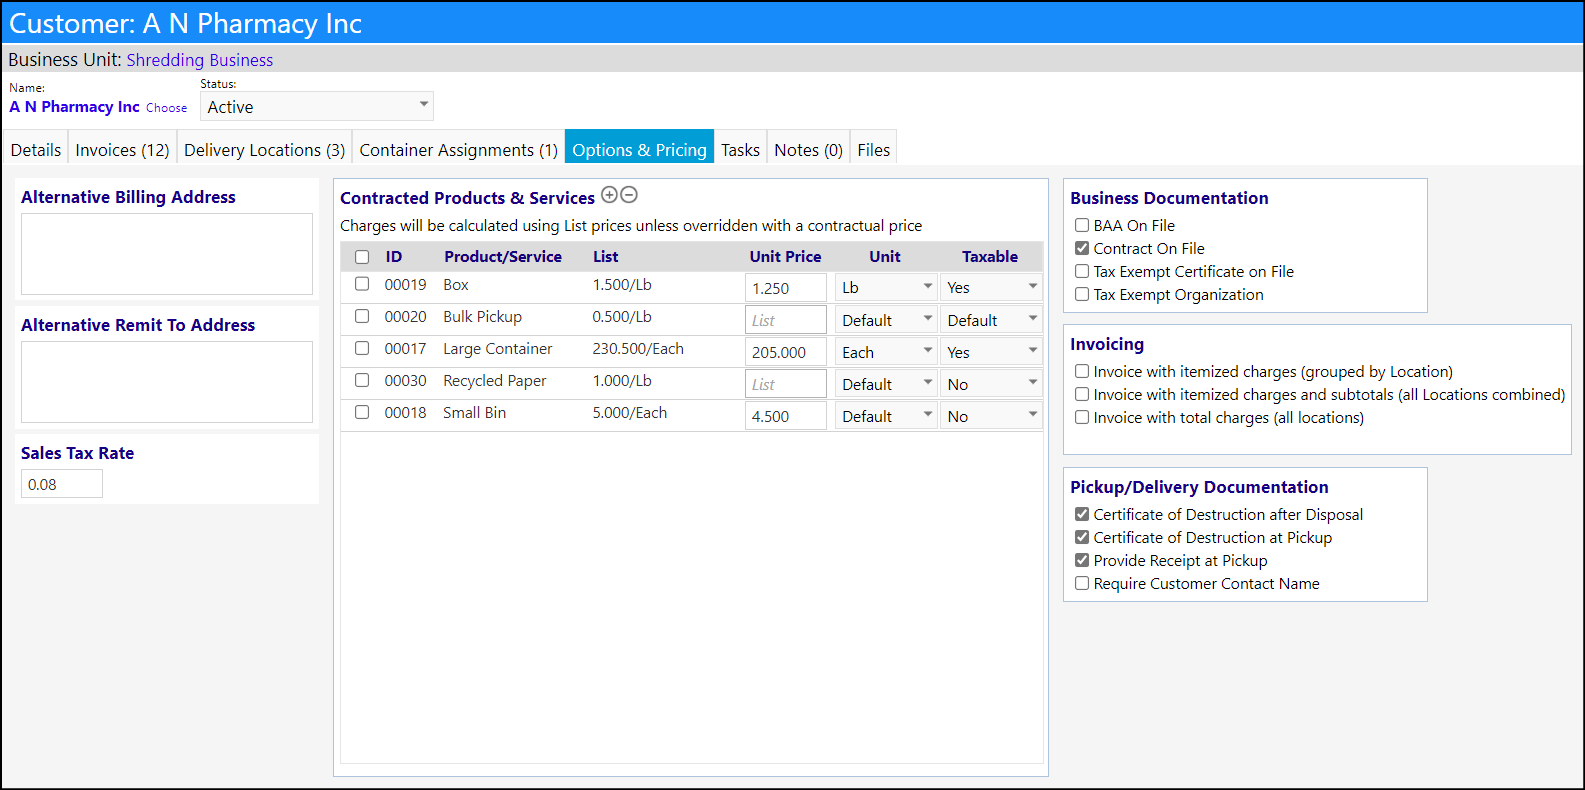Click the Bulk Pickup unit price field
This screenshot has height=790, width=1585.
786,320
